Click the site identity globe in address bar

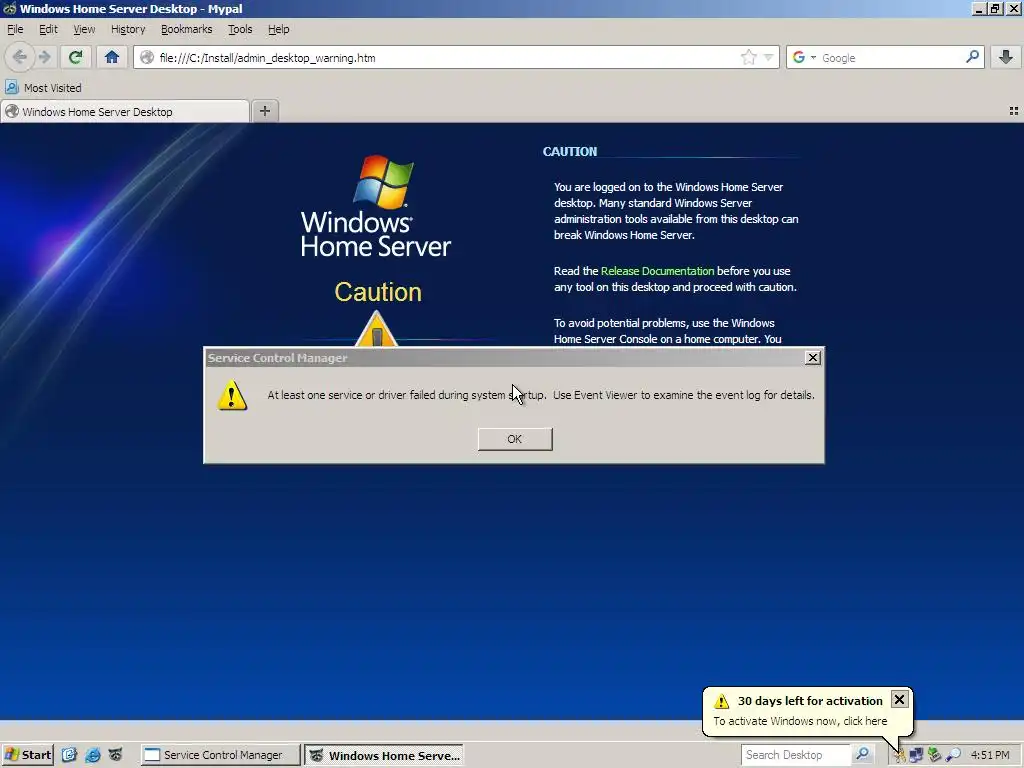tap(148, 57)
